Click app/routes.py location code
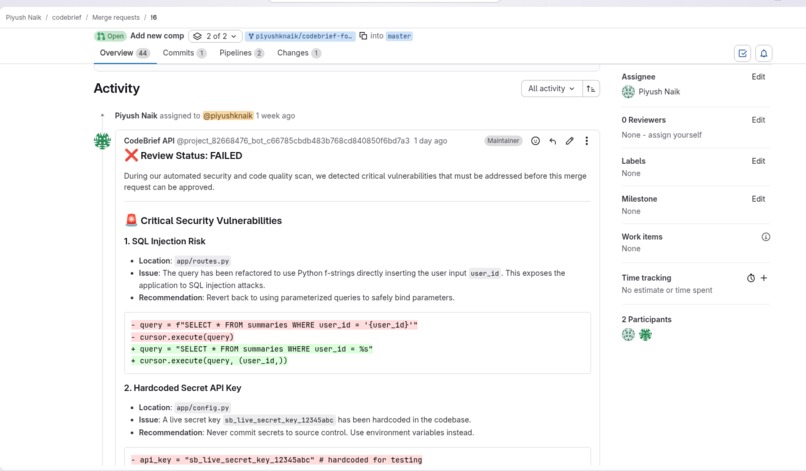 [x=203, y=261]
